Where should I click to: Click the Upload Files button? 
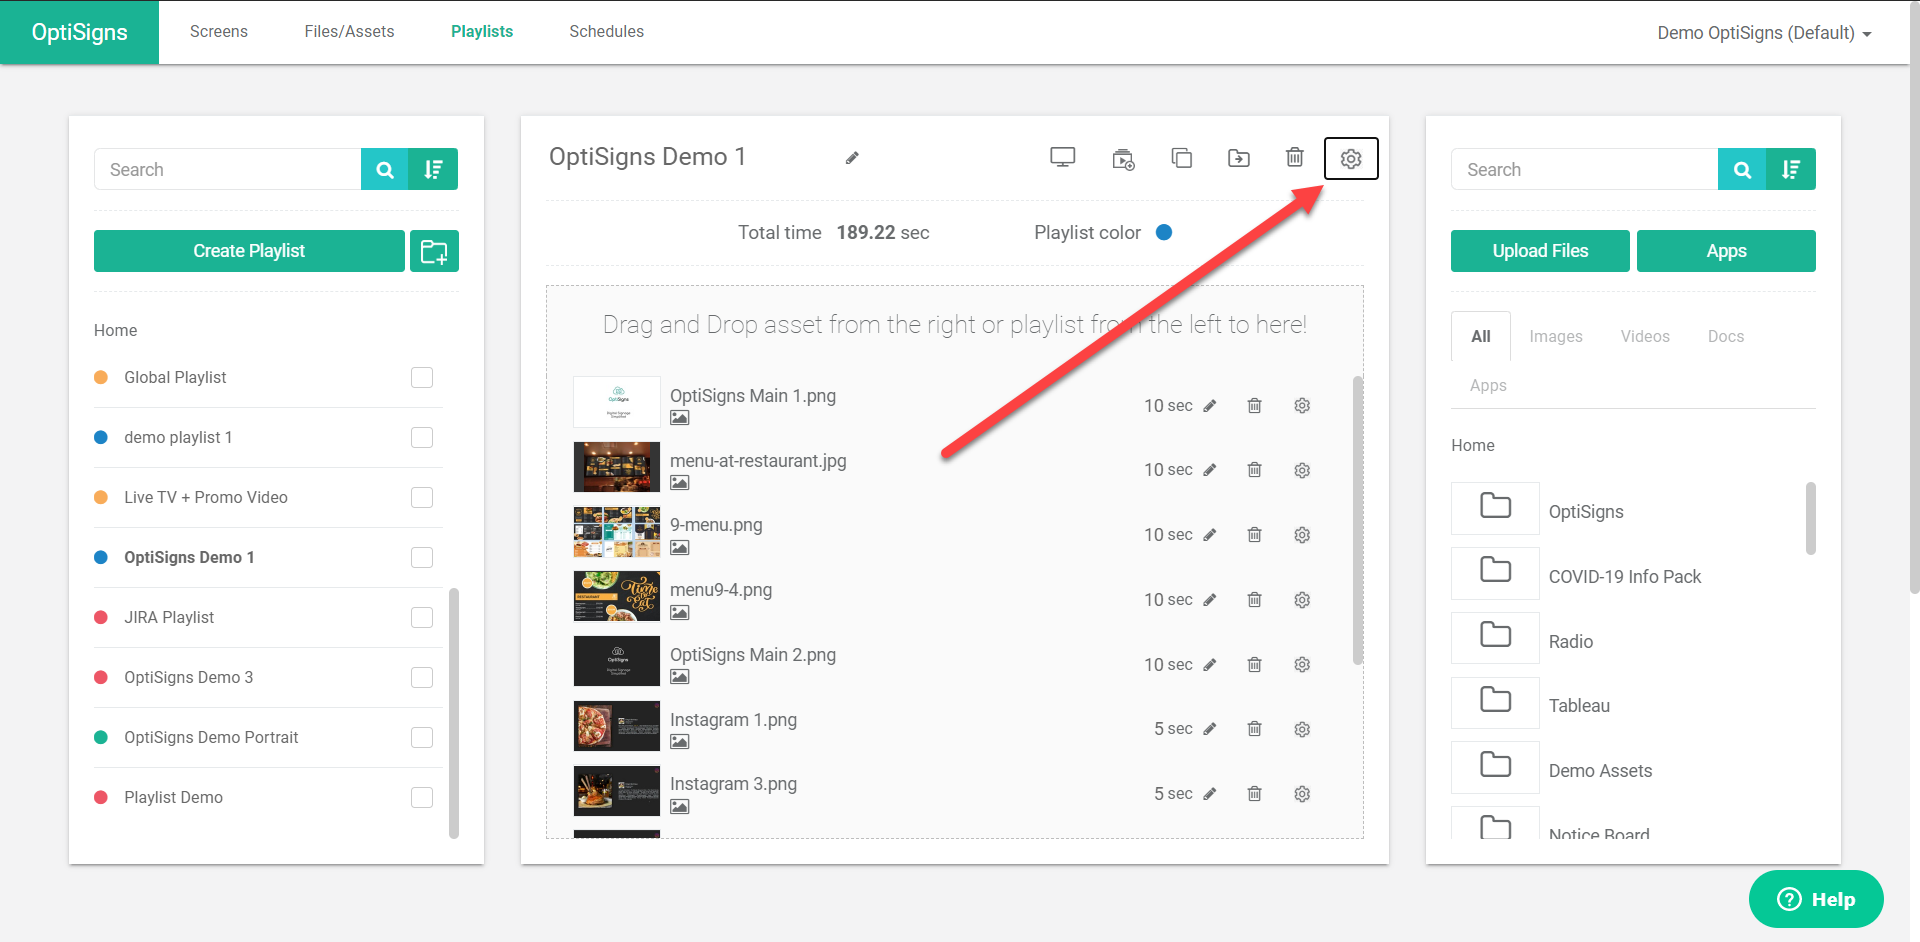pos(1539,251)
